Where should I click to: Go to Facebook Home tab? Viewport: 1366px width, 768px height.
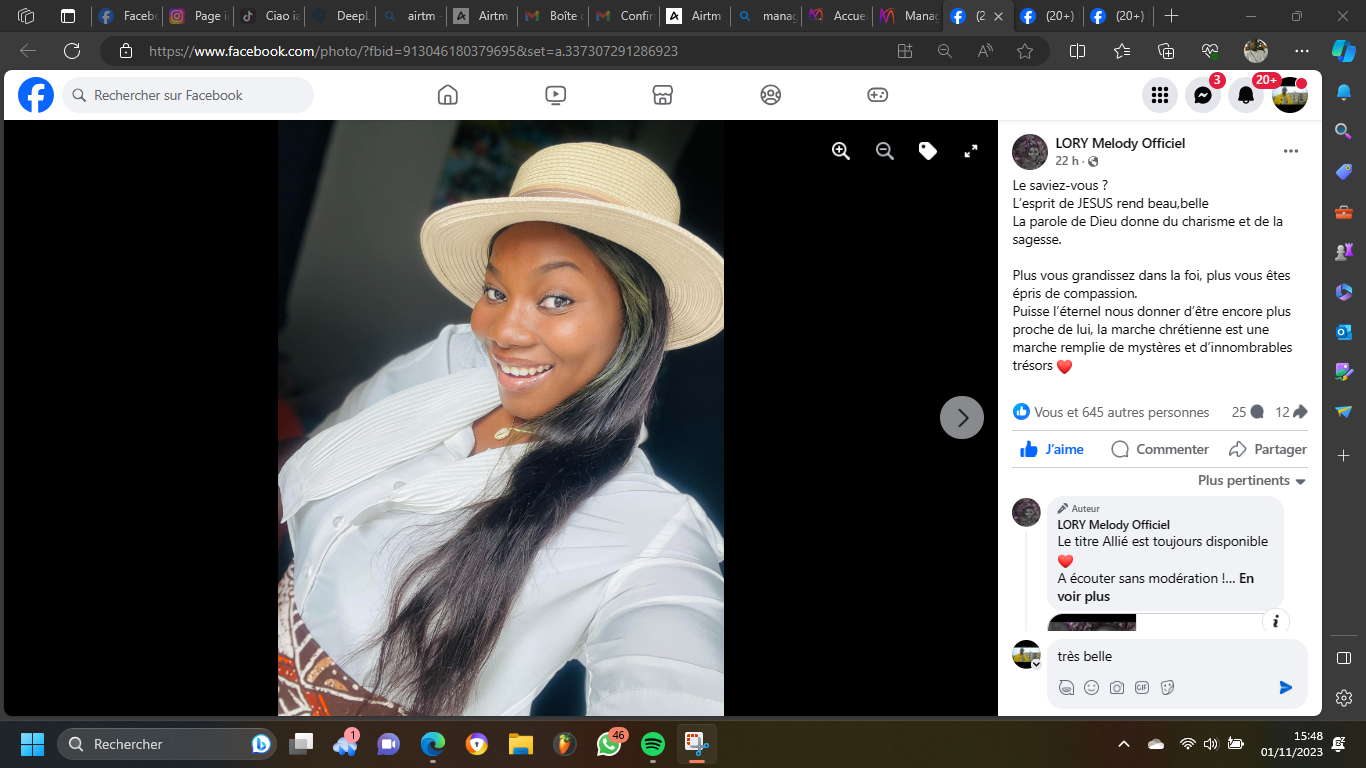448,95
